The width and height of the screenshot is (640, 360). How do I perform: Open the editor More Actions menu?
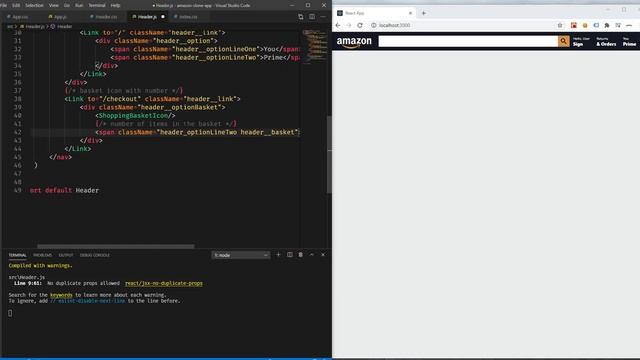(323, 17)
